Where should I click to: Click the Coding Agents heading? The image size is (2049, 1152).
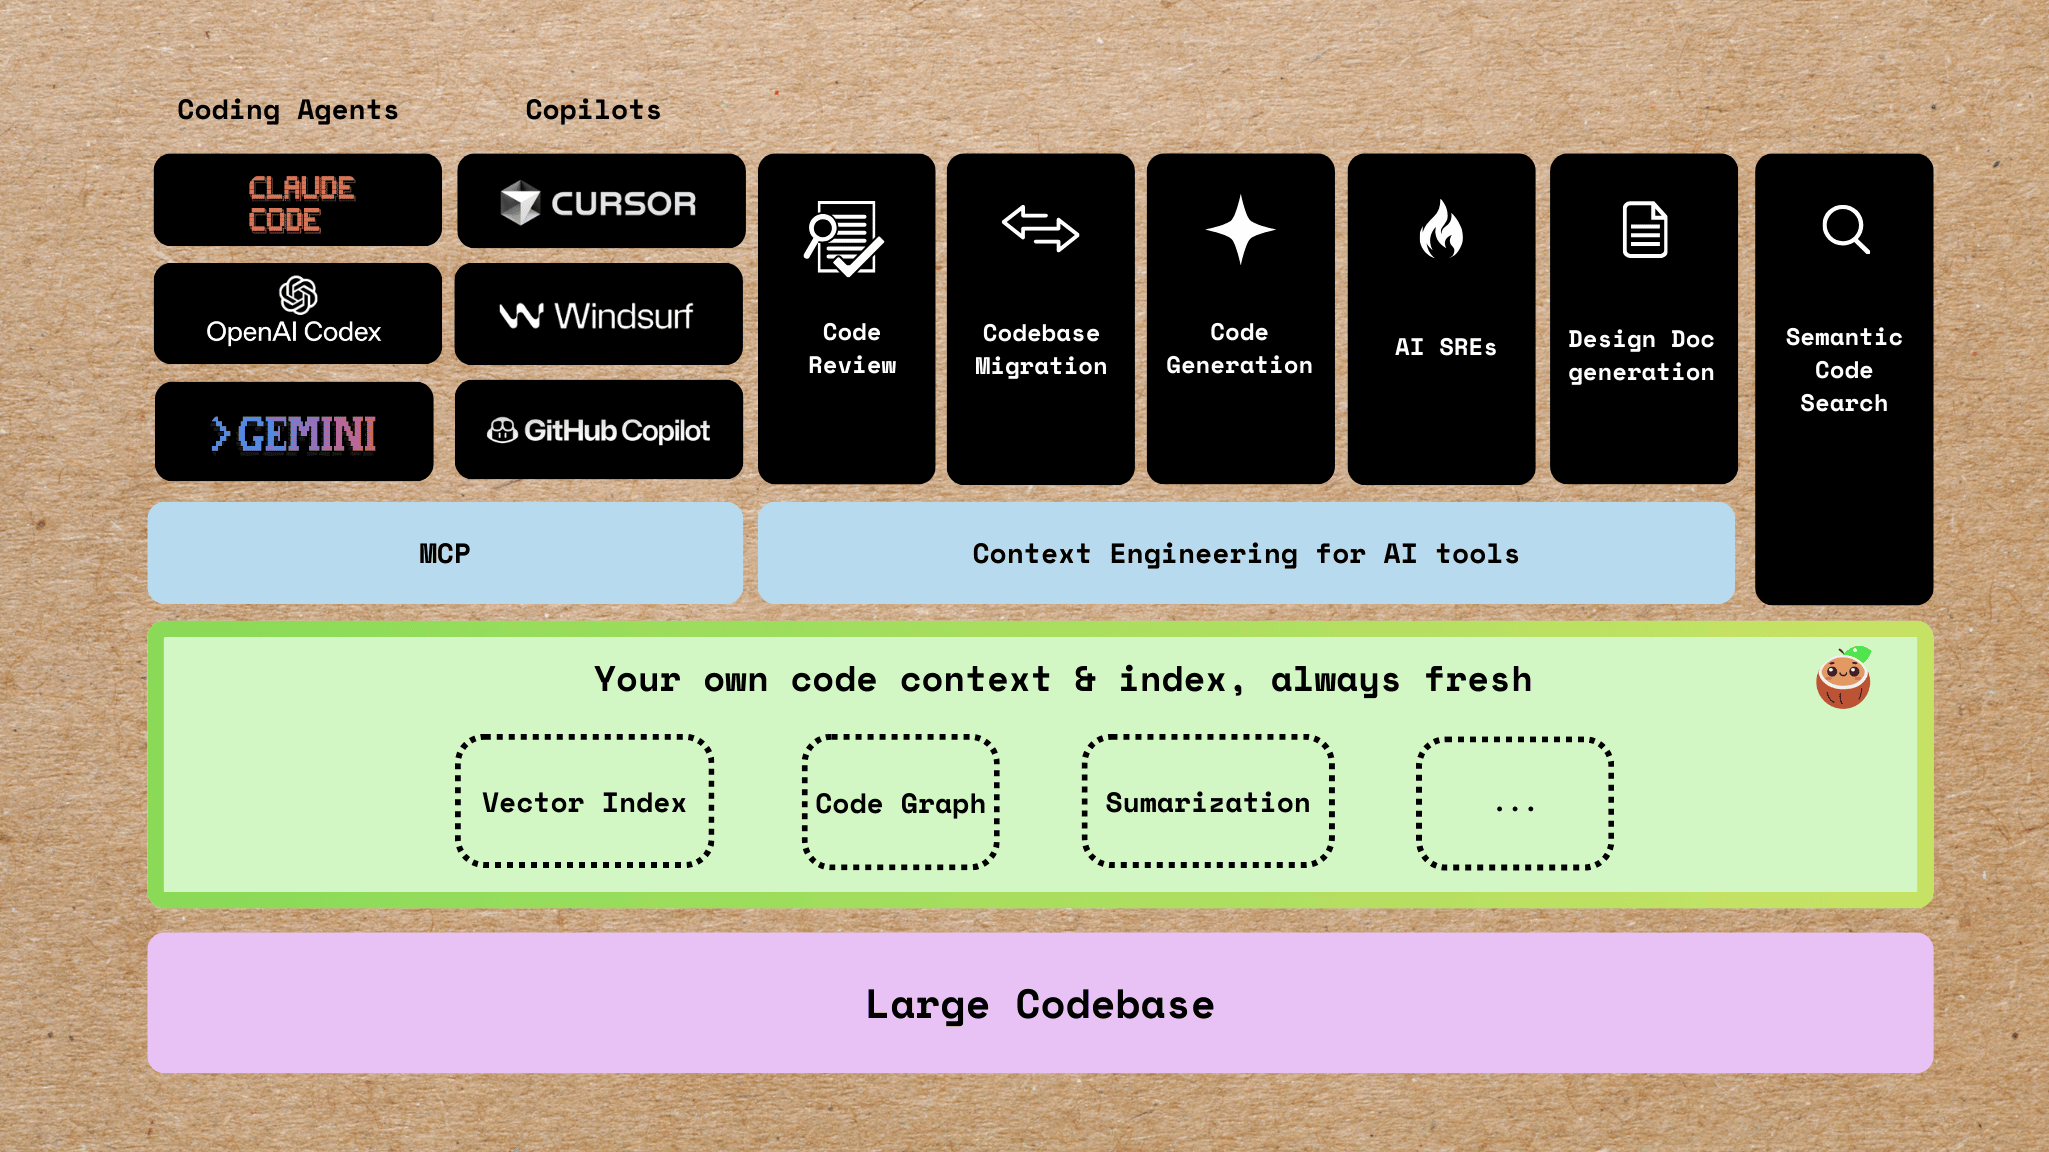(288, 110)
